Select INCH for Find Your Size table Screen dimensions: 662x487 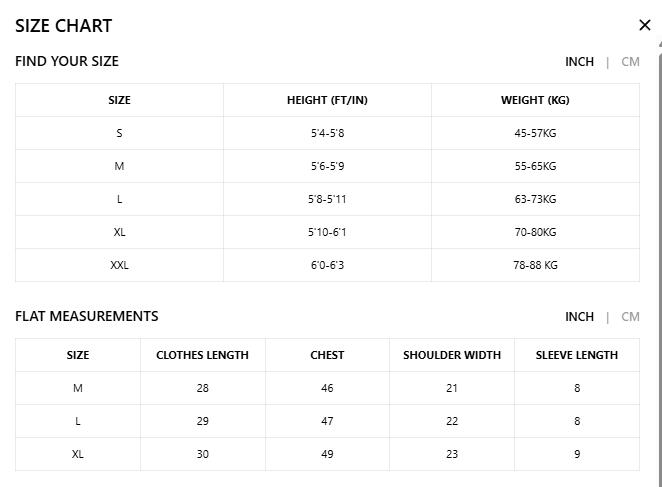pyautogui.click(x=579, y=62)
